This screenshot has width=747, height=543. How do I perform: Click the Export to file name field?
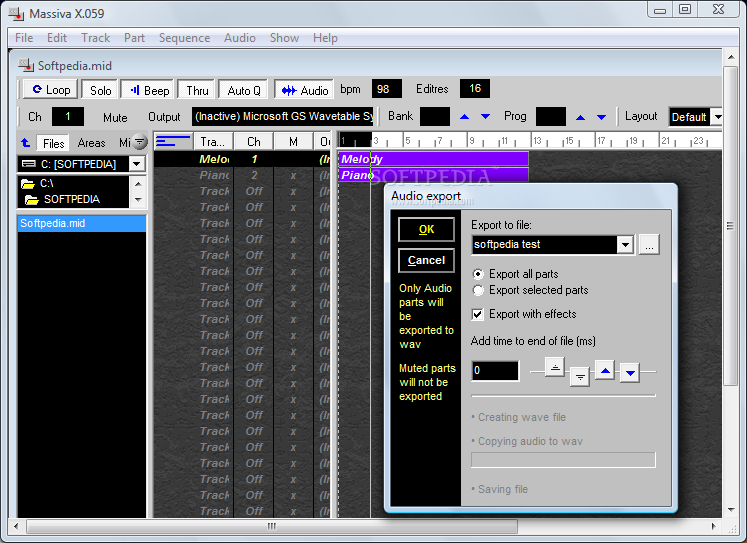[x=544, y=244]
